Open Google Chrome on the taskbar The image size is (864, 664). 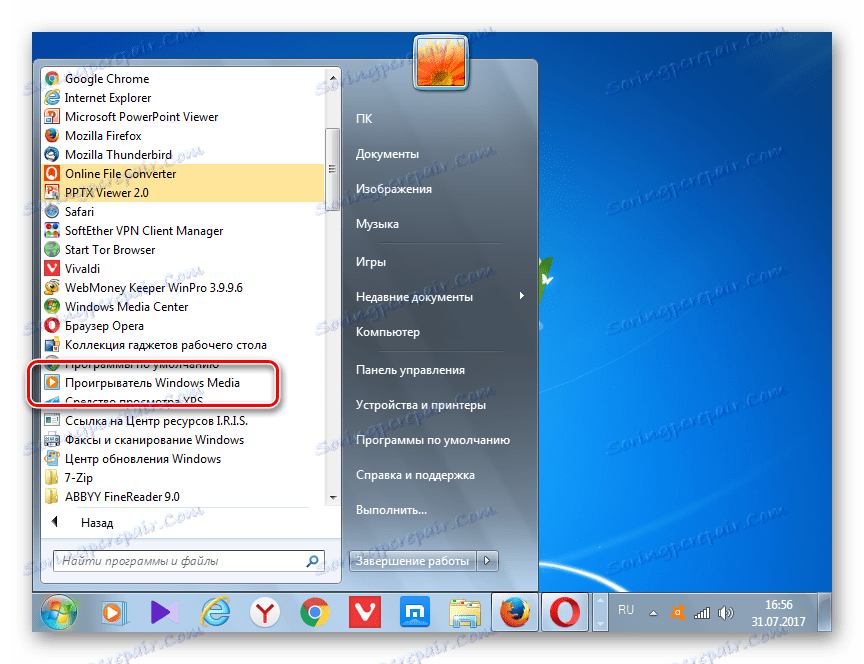[315, 612]
